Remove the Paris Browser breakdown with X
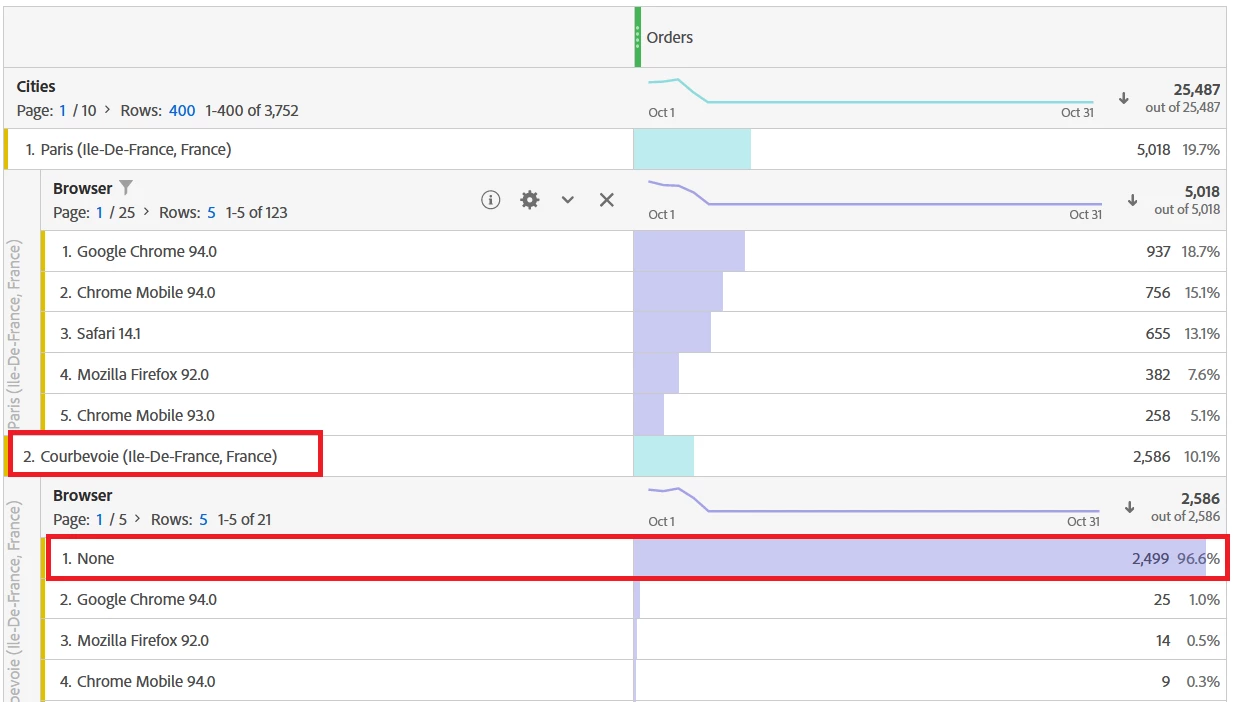 click(x=606, y=200)
